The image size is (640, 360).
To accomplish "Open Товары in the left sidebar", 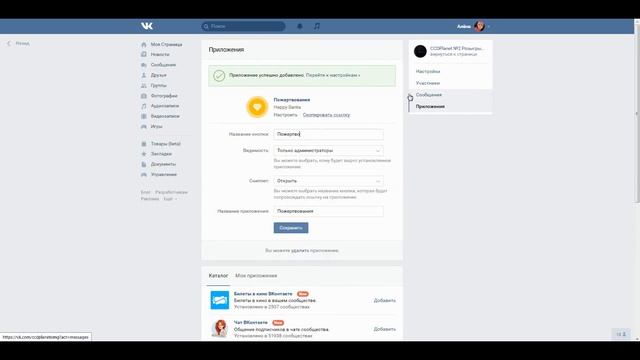I will (165, 144).
